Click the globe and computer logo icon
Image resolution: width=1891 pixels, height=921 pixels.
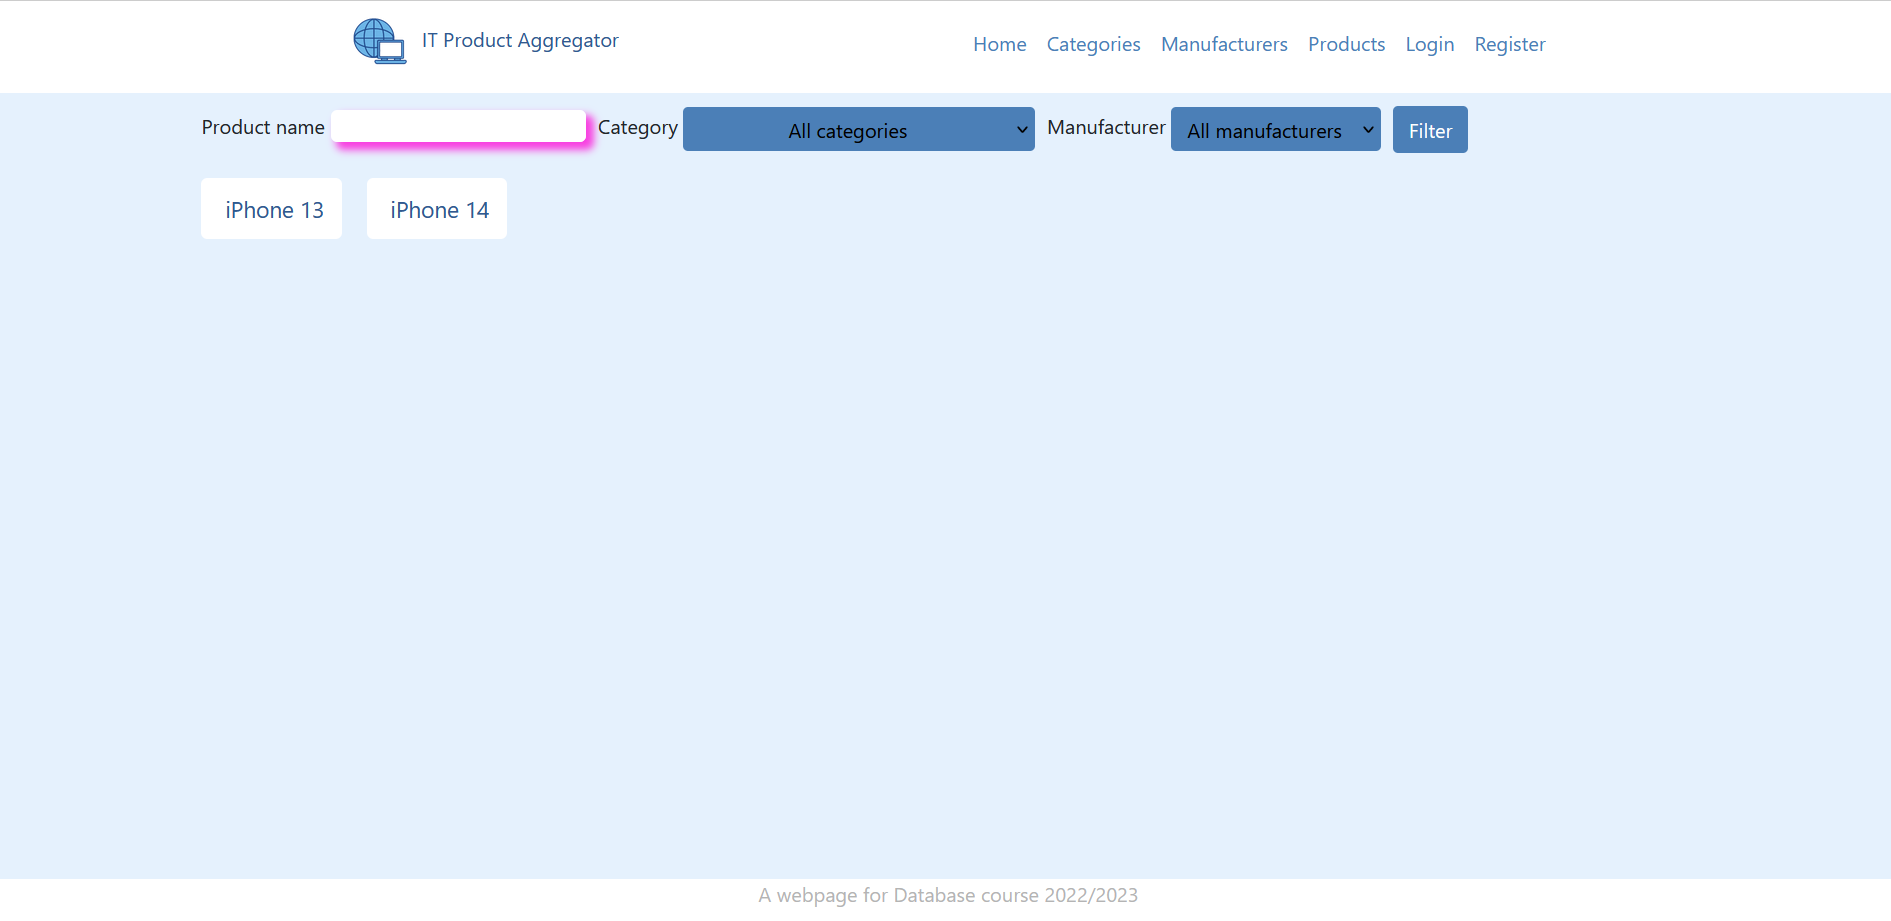click(379, 42)
